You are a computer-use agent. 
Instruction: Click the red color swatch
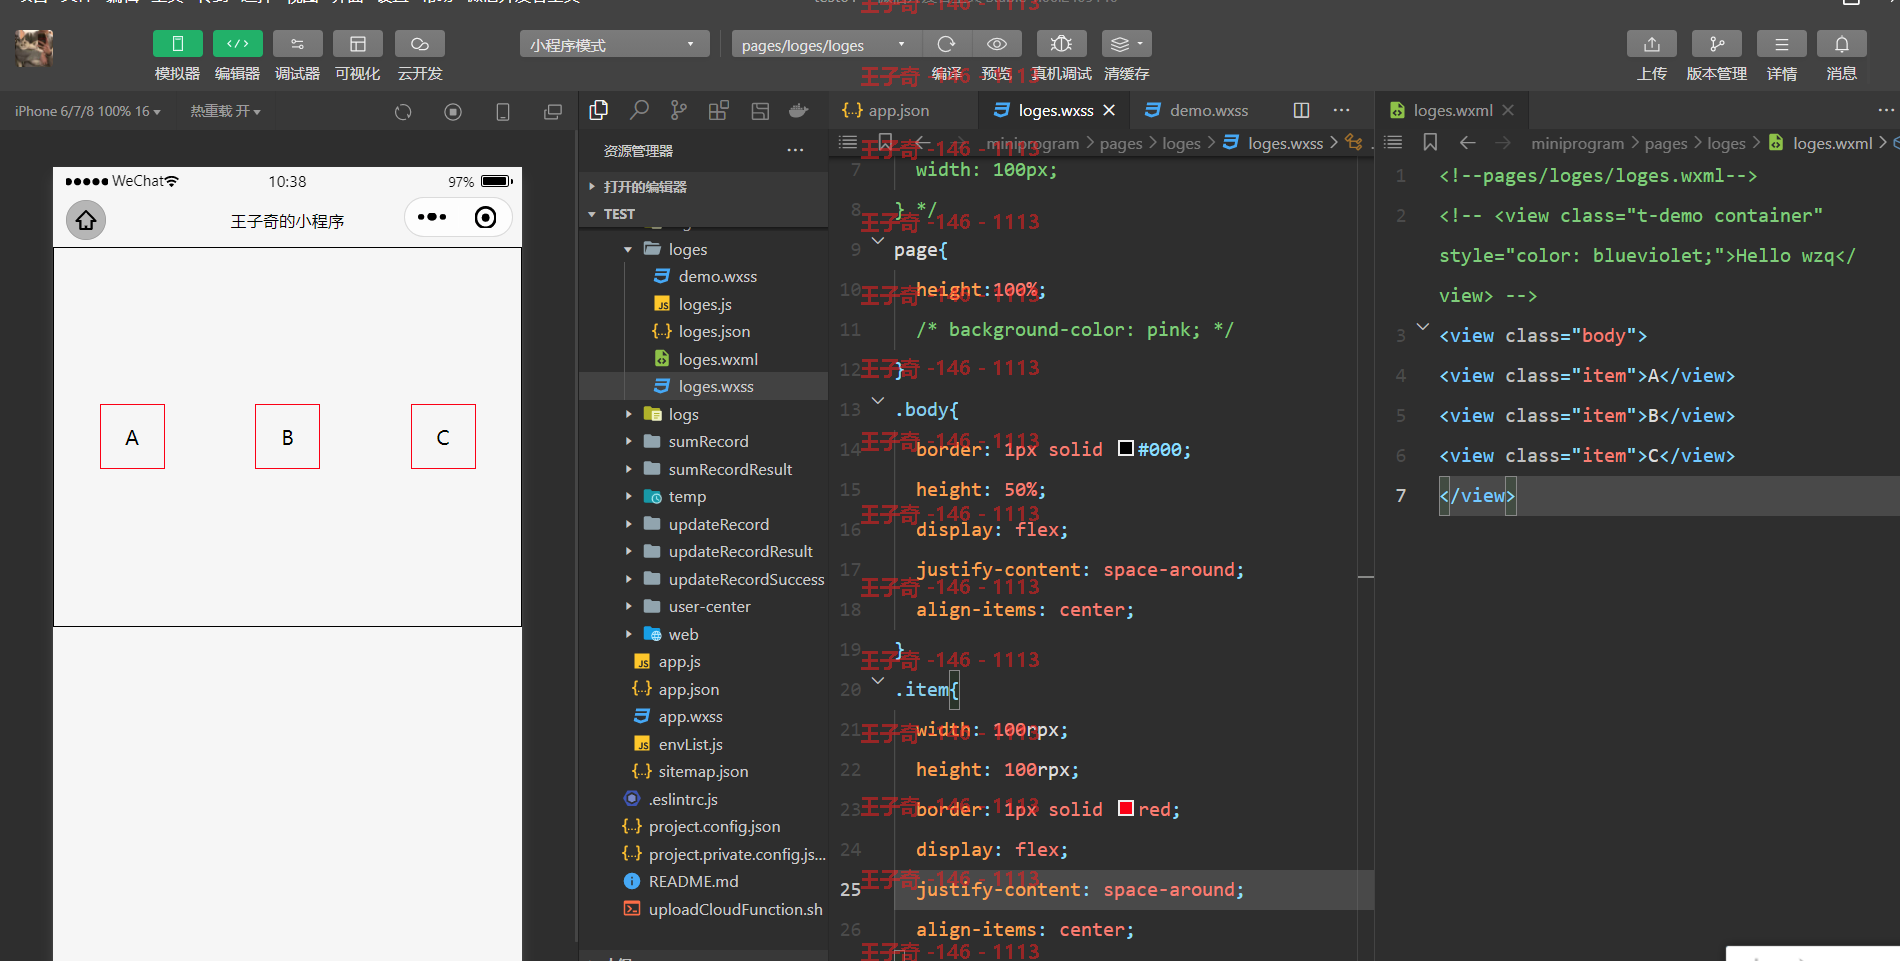pos(1125,808)
